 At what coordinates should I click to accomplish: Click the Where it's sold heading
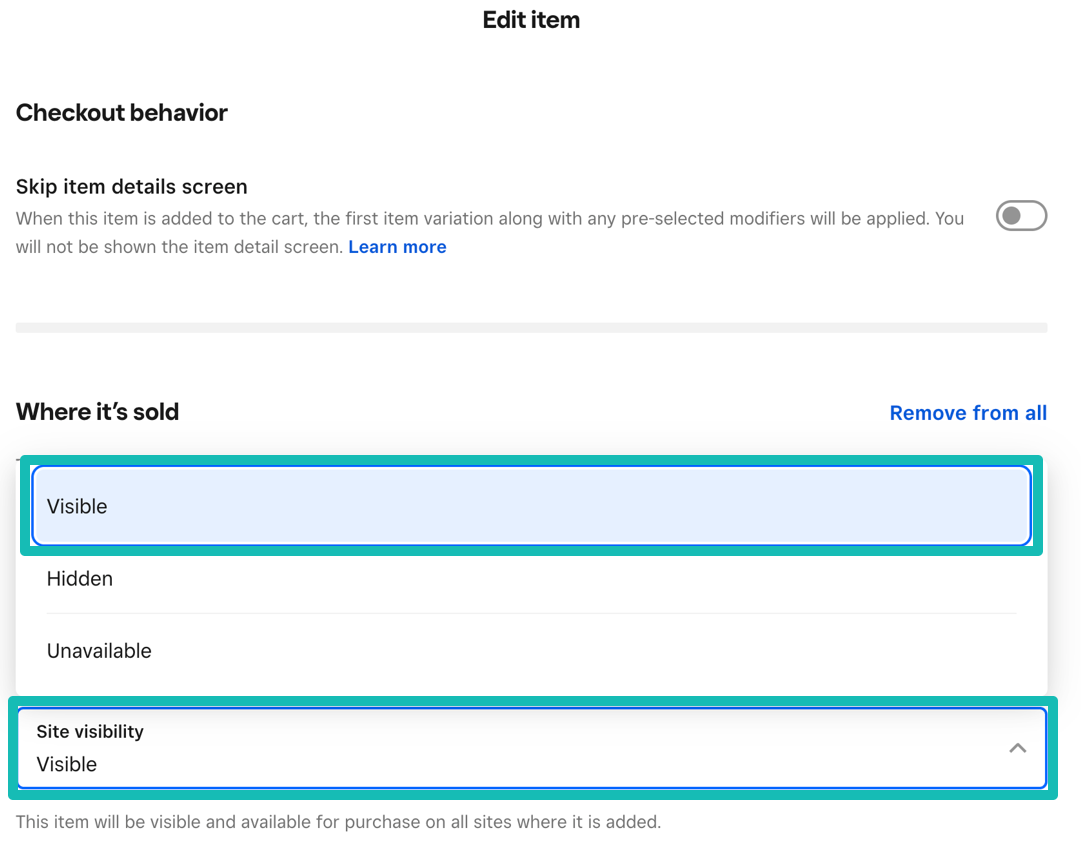tap(98, 412)
